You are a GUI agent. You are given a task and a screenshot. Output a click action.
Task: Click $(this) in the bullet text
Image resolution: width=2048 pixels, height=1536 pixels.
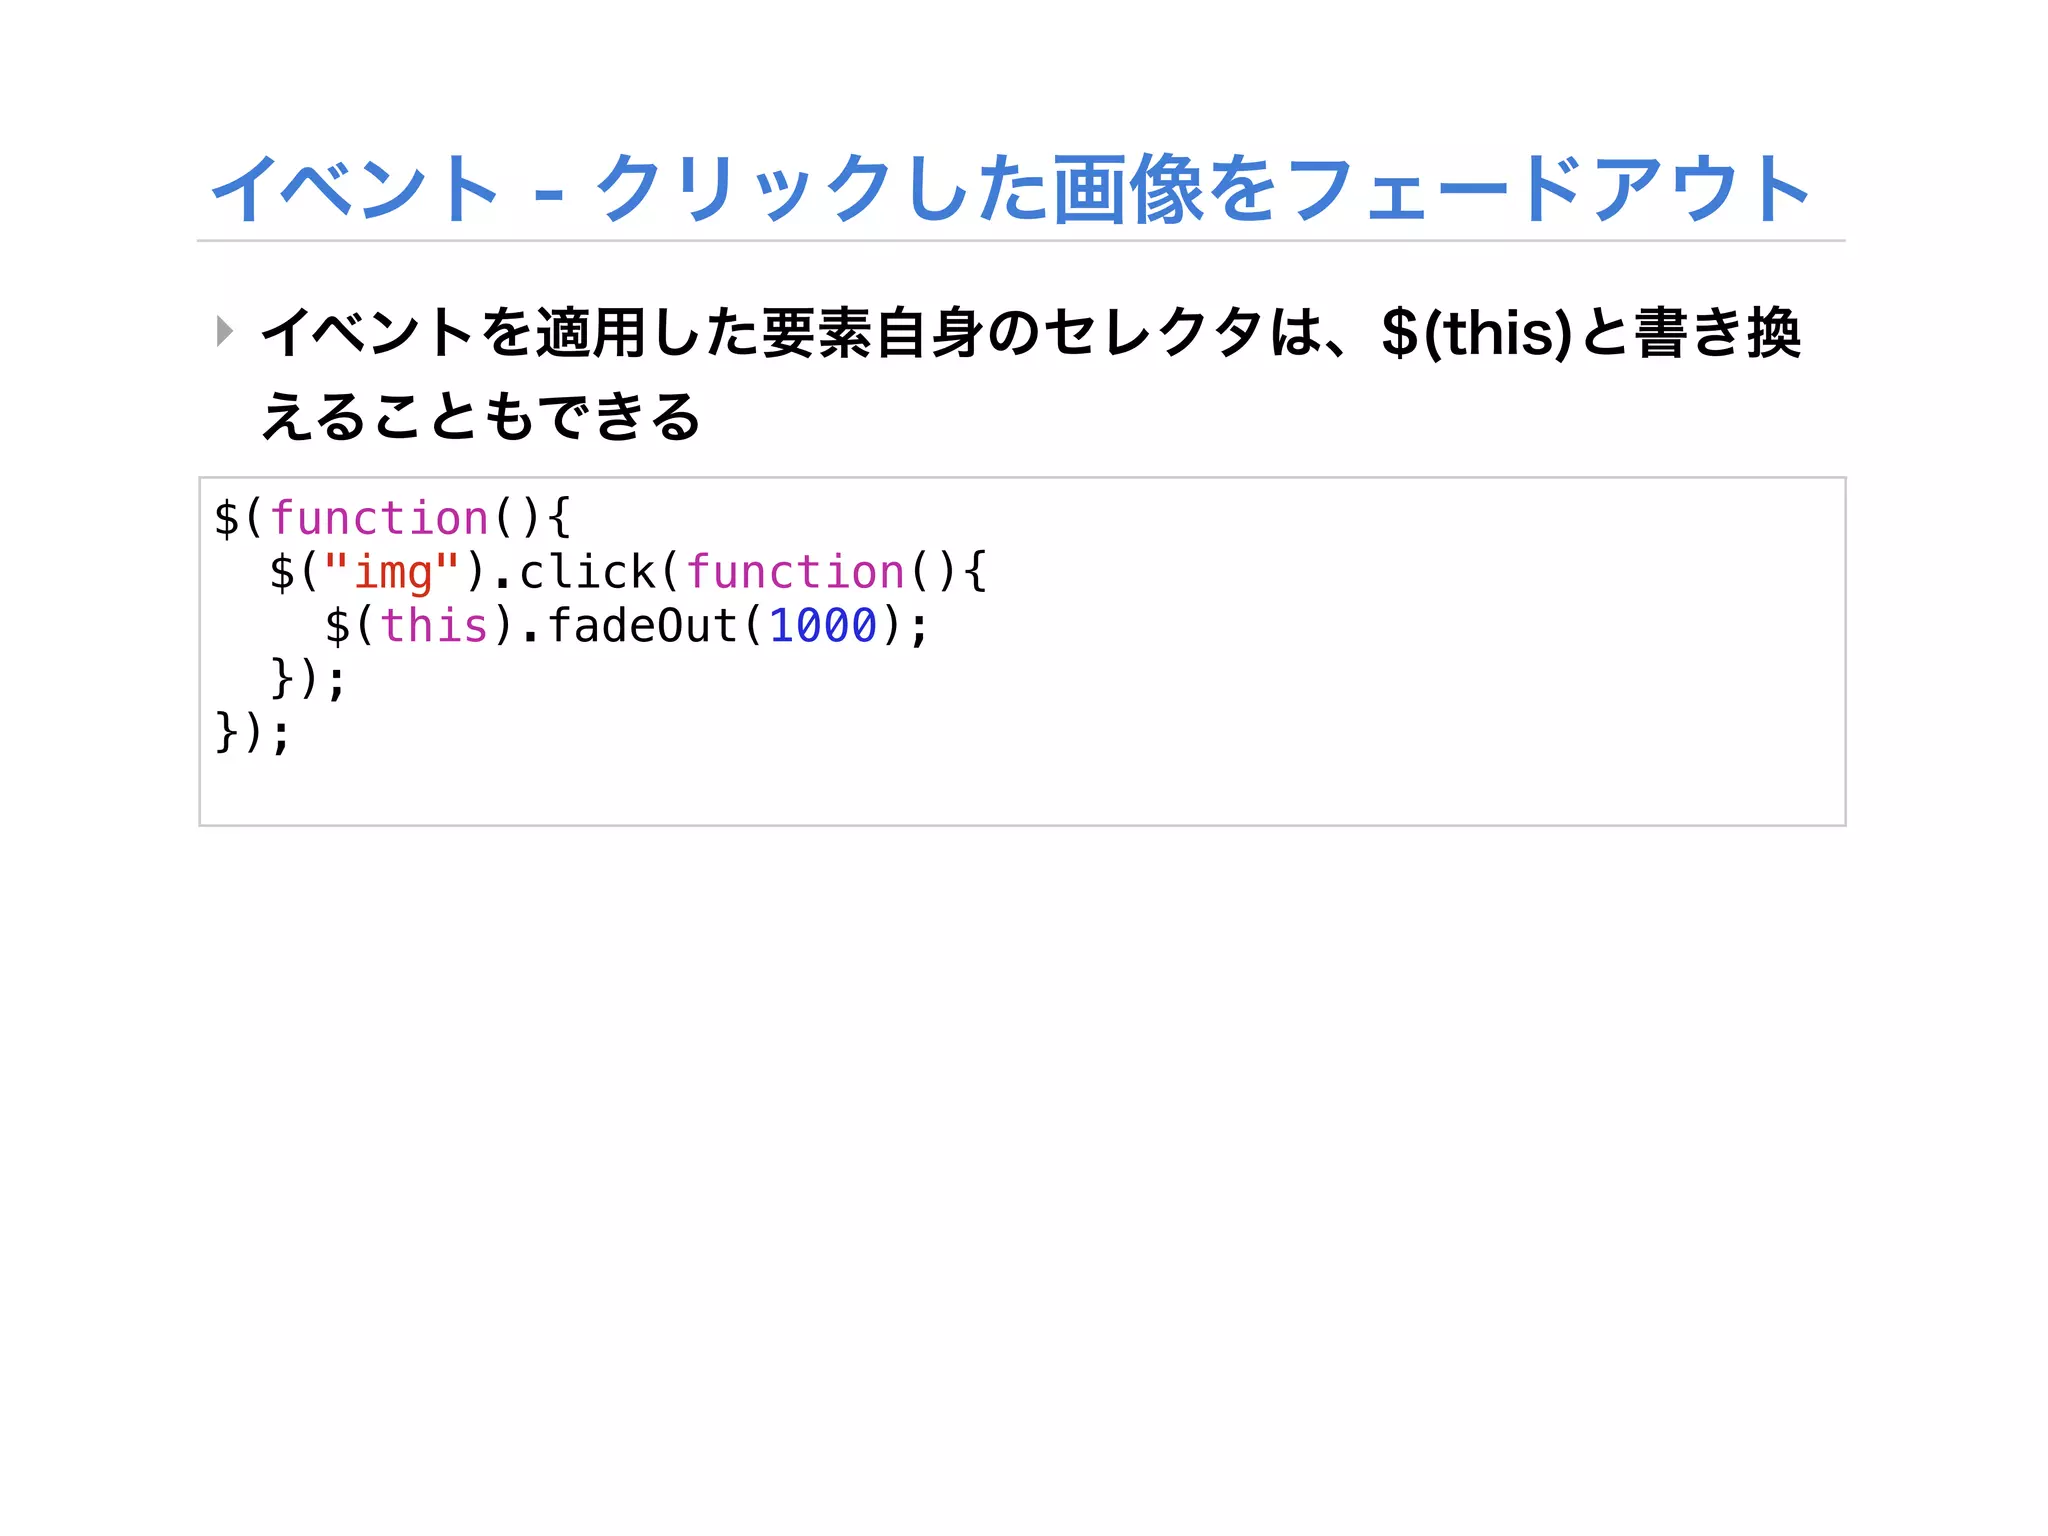[x=1477, y=333]
